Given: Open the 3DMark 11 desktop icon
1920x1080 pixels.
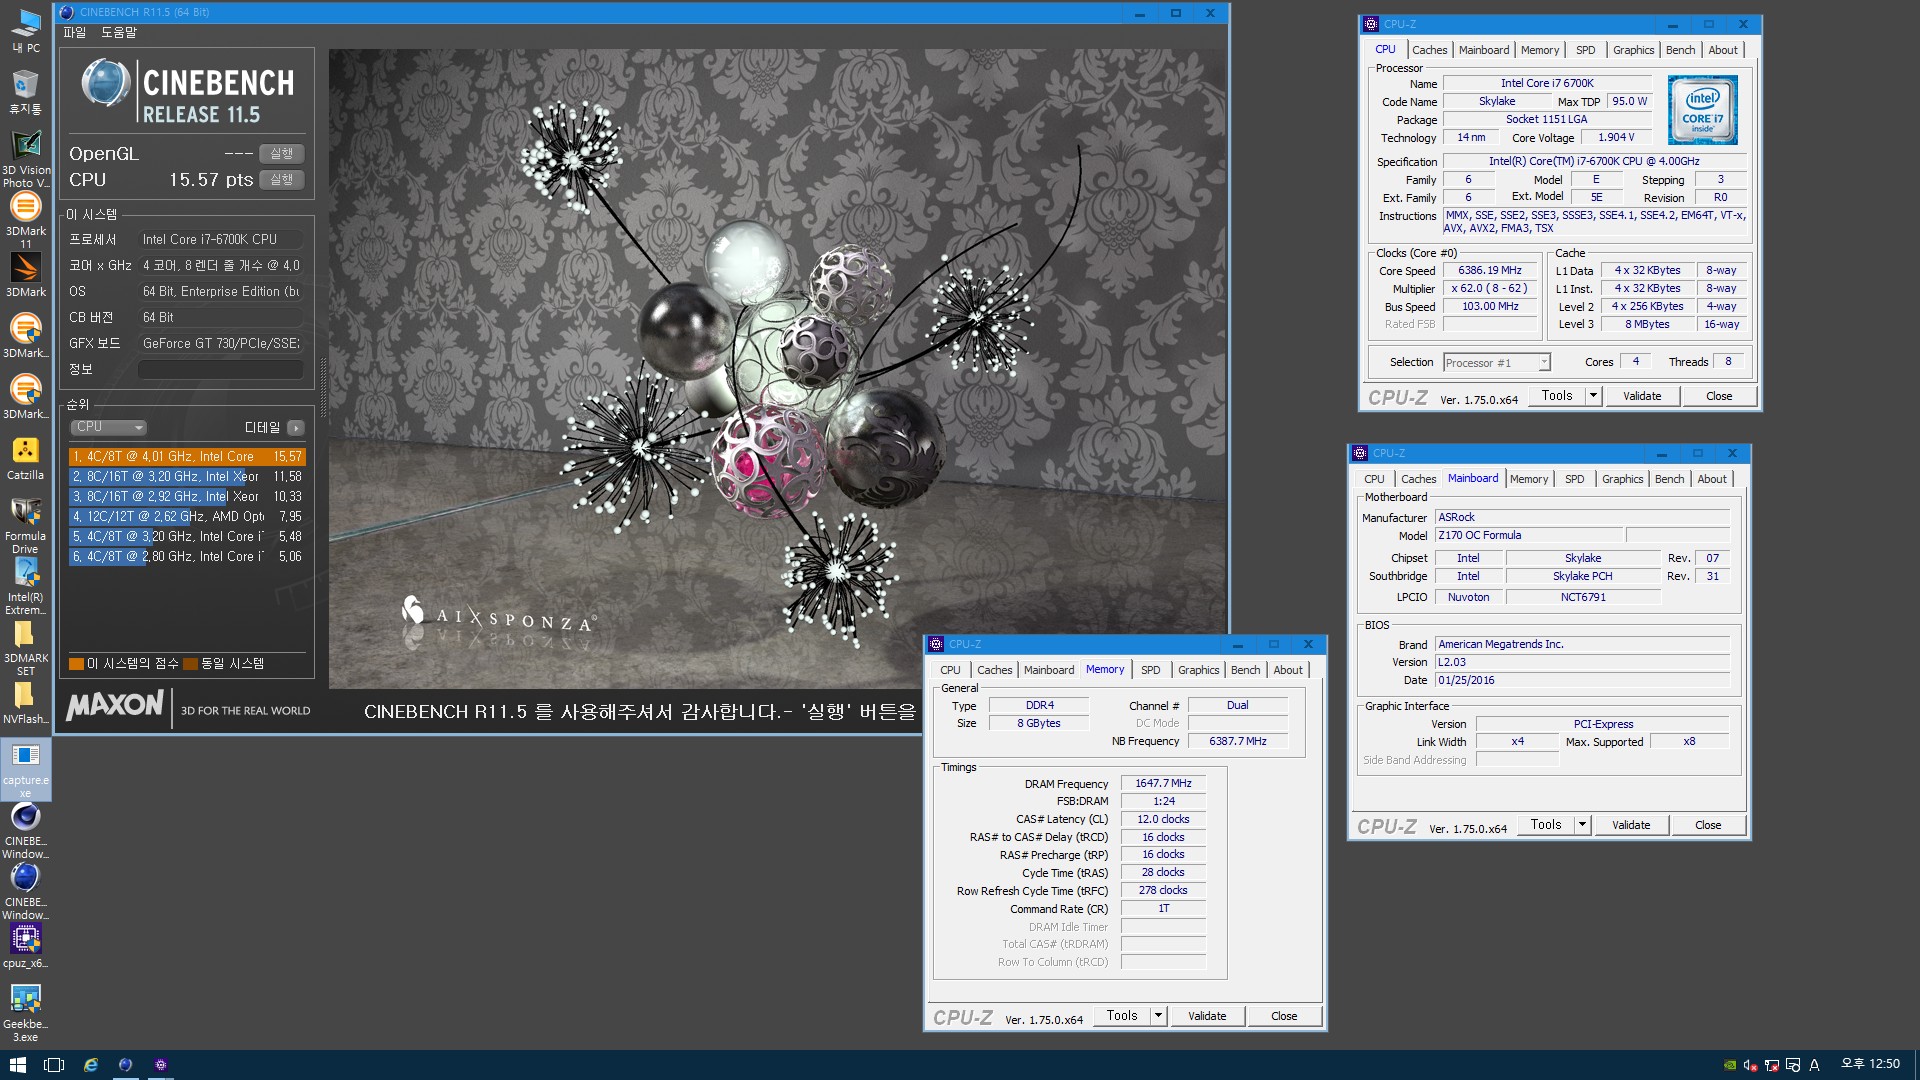Looking at the screenshot, I should (25, 220).
